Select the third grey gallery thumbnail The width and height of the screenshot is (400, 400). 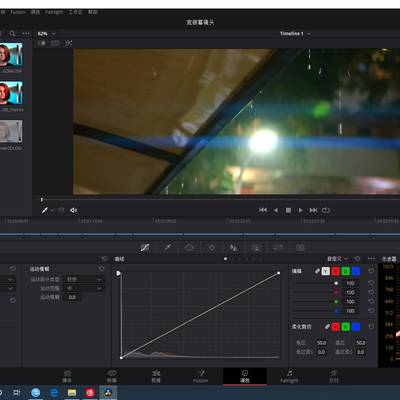11,131
